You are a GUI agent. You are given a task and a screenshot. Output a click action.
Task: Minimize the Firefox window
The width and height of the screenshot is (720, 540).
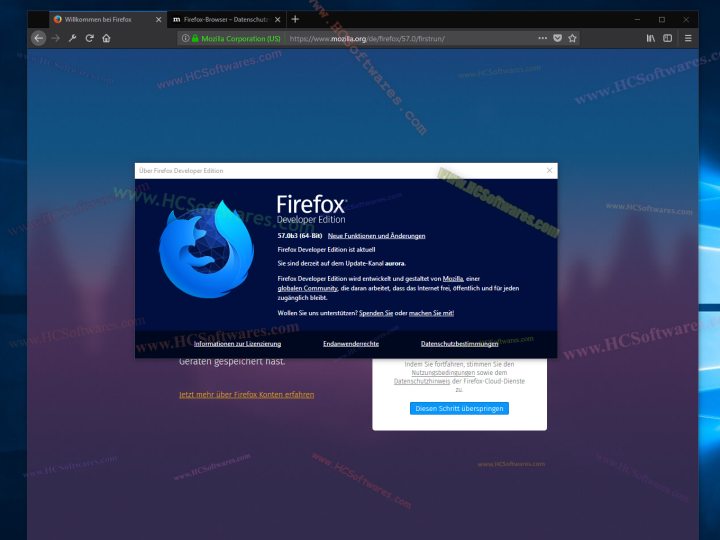(637, 19)
